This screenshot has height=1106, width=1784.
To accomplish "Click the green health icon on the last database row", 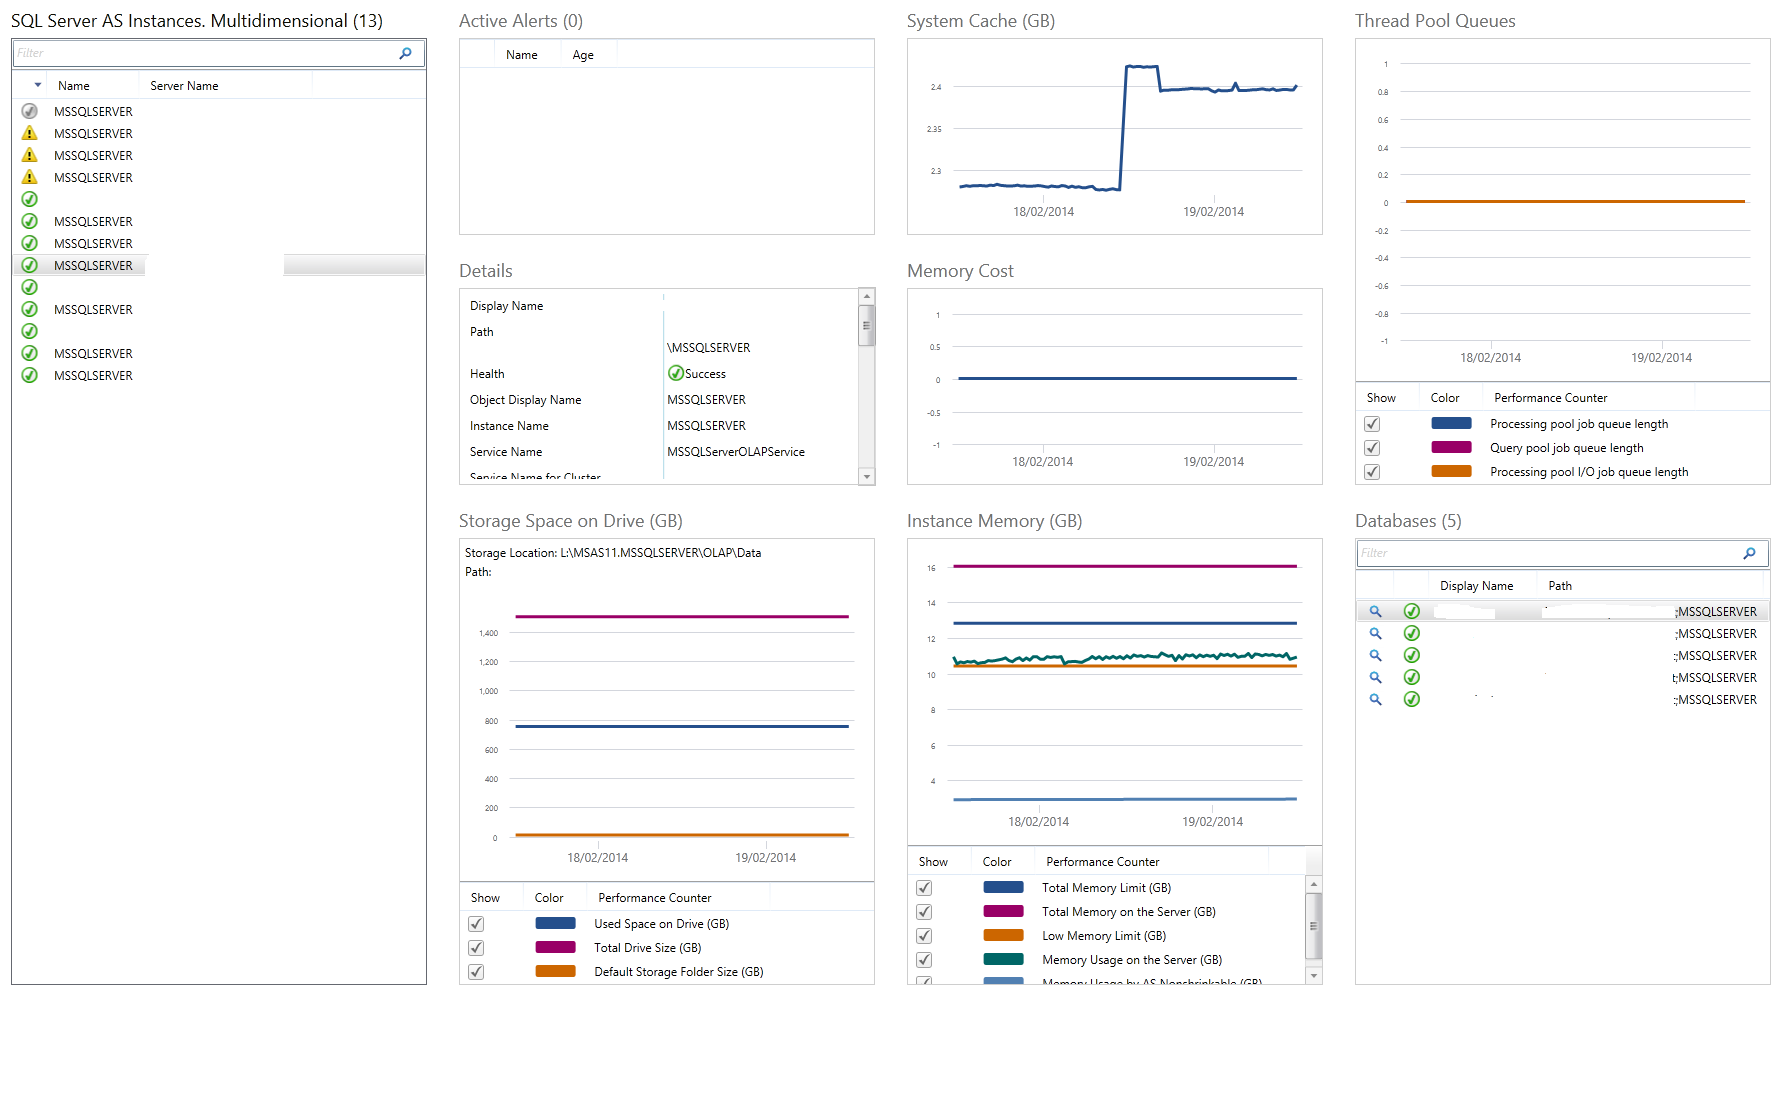I will tap(1412, 699).
